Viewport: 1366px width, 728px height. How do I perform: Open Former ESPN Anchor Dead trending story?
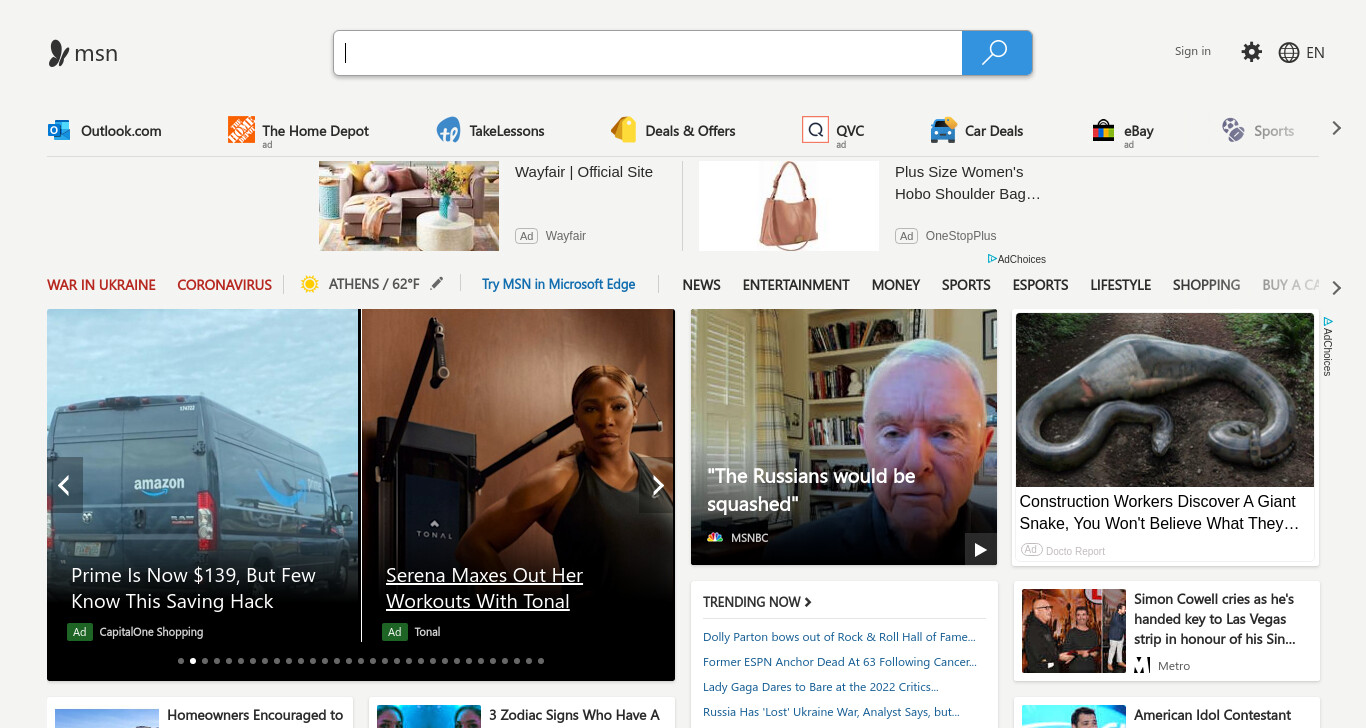(840, 662)
